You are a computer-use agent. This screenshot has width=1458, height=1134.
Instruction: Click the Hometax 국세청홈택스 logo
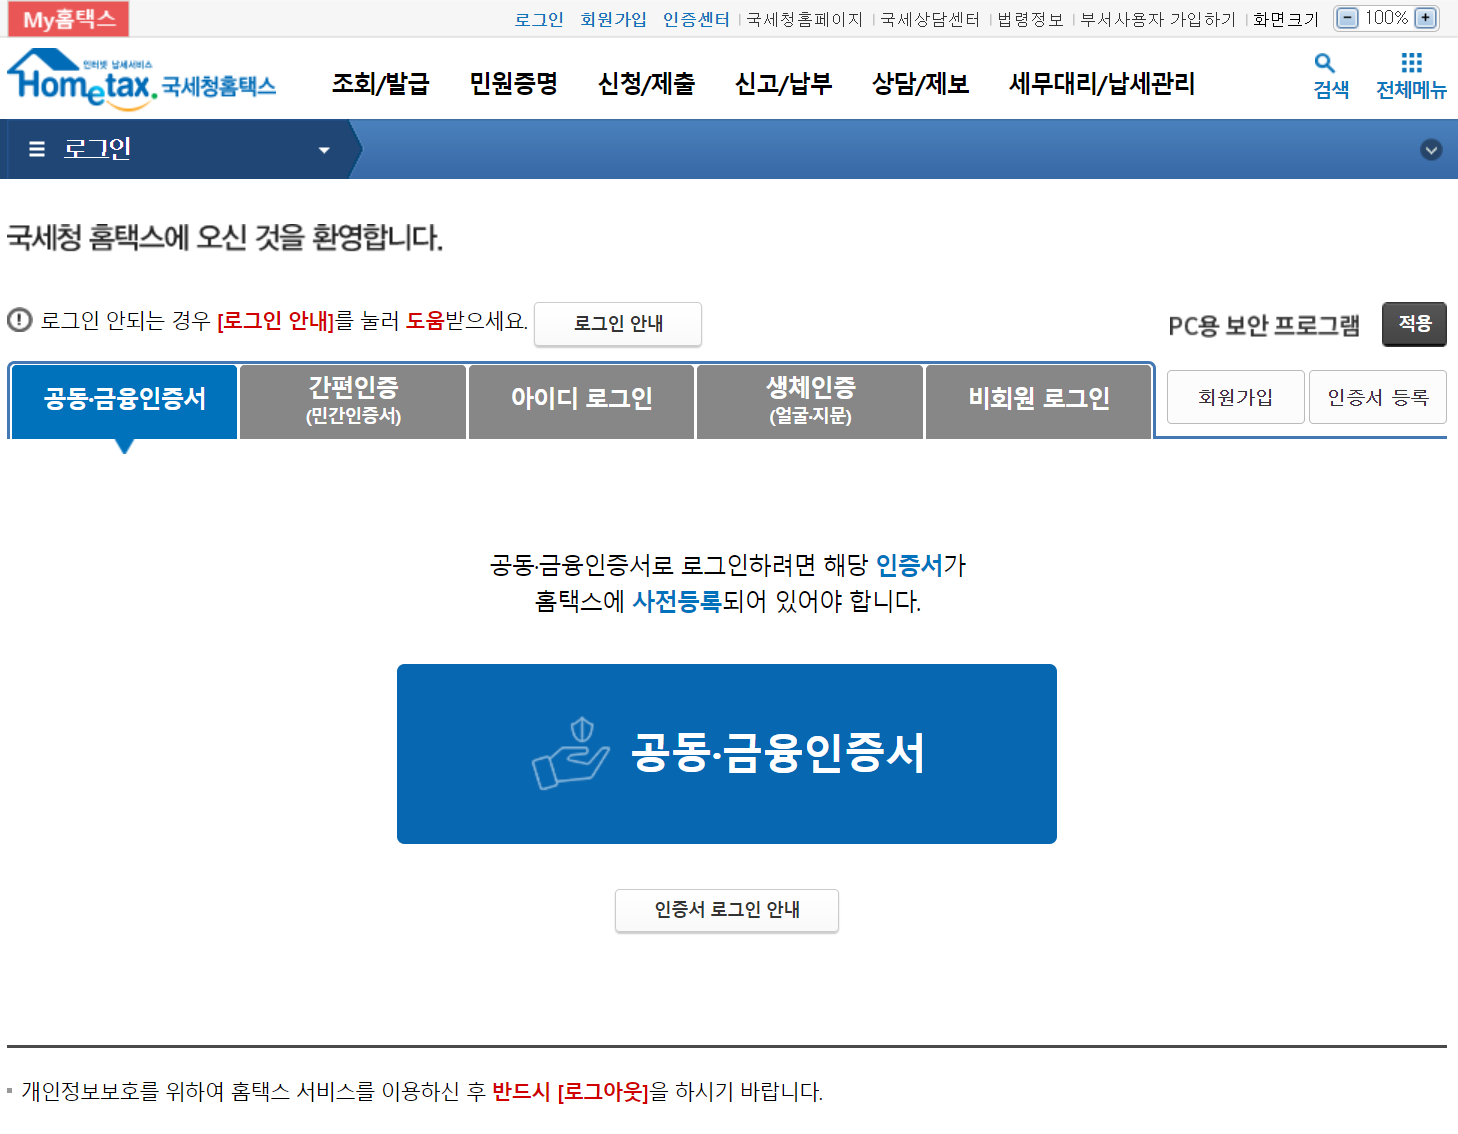141,78
